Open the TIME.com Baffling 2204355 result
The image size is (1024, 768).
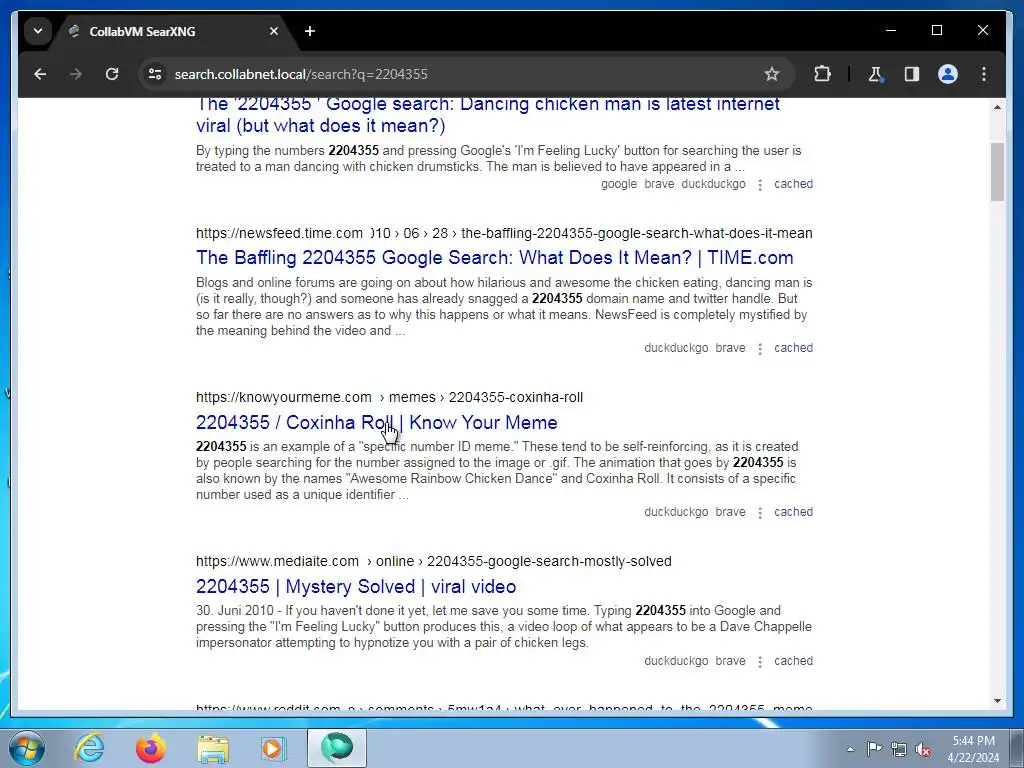(494, 257)
